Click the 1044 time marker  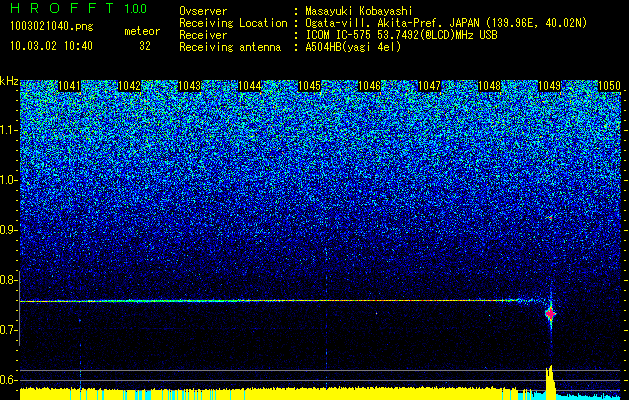250,86
